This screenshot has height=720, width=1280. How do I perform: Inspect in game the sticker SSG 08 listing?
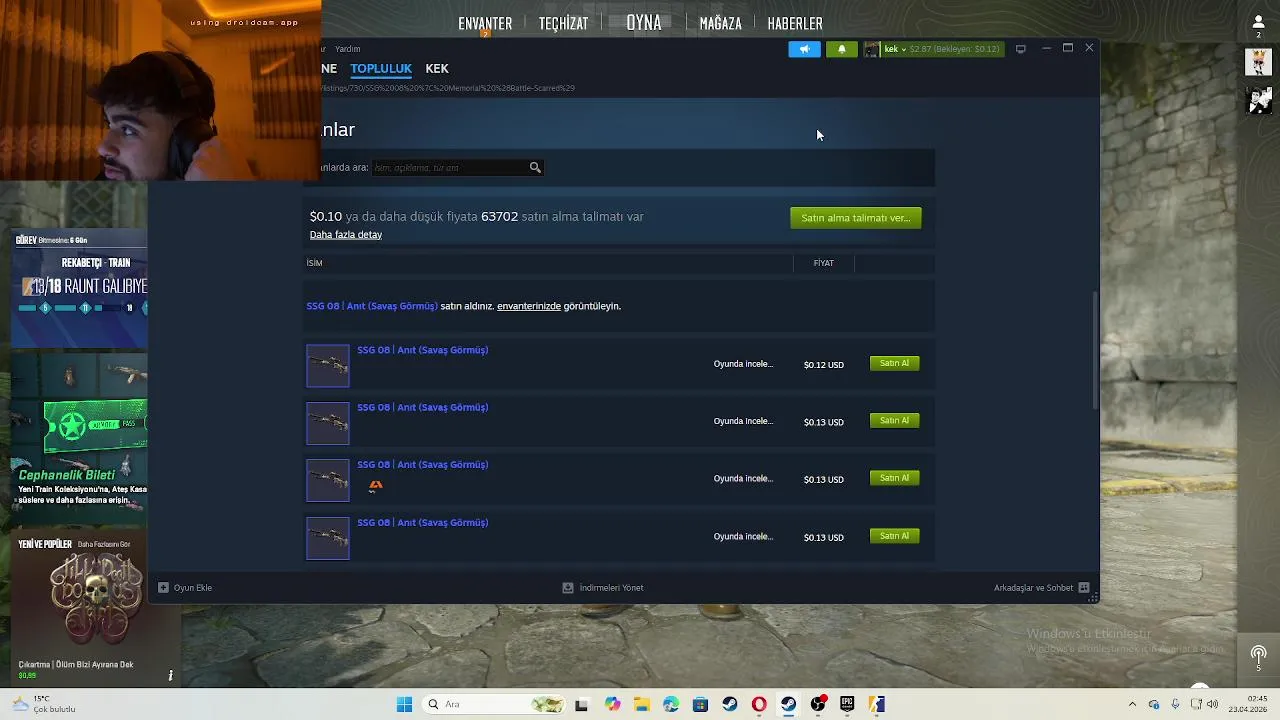pyautogui.click(x=743, y=479)
